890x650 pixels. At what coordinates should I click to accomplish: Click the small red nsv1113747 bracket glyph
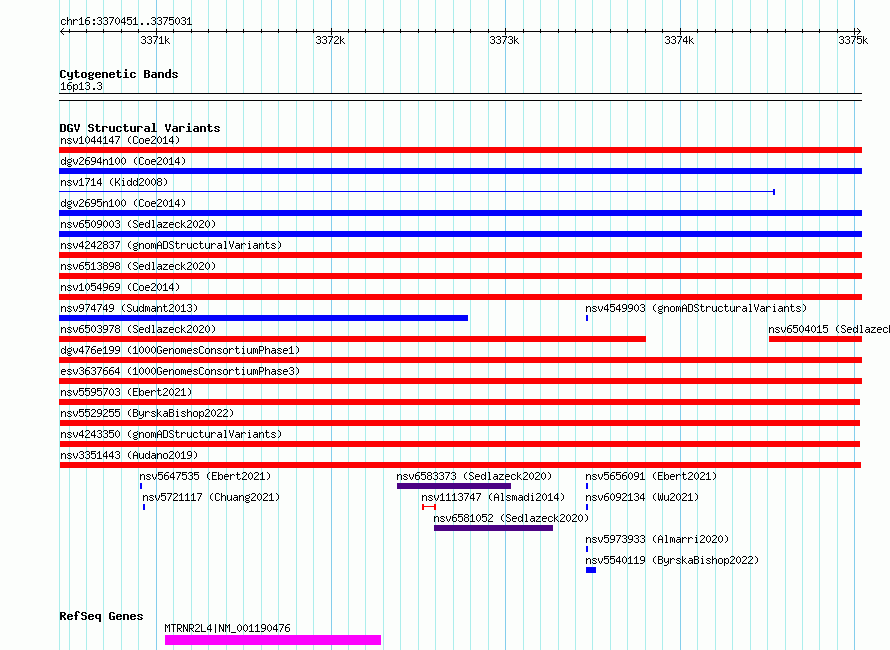tap(429, 507)
